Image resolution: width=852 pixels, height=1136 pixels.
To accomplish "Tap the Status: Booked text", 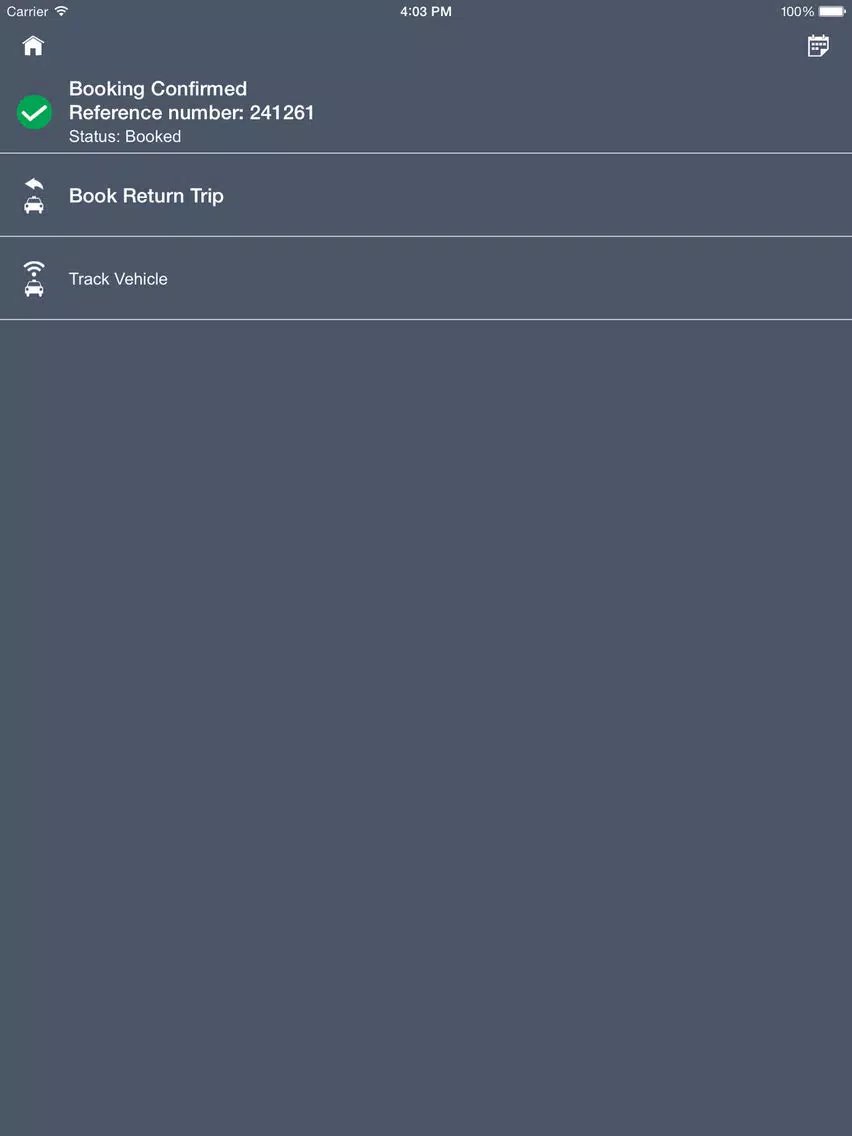I will coord(125,136).
